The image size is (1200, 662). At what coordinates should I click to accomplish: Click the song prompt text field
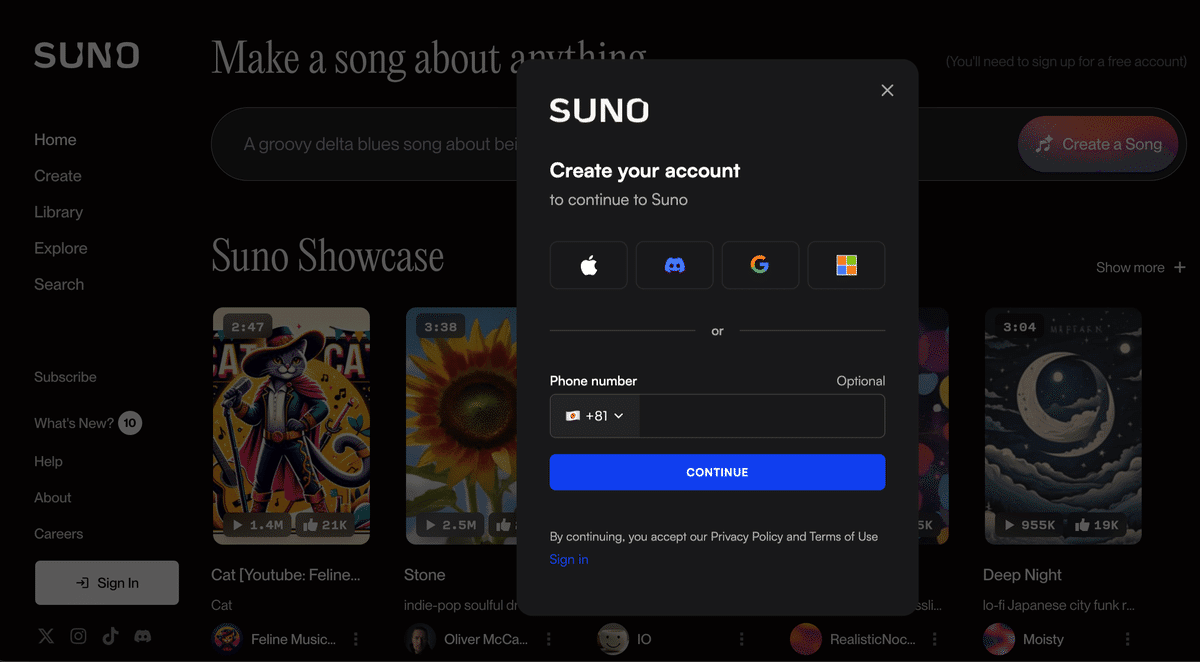coord(380,144)
